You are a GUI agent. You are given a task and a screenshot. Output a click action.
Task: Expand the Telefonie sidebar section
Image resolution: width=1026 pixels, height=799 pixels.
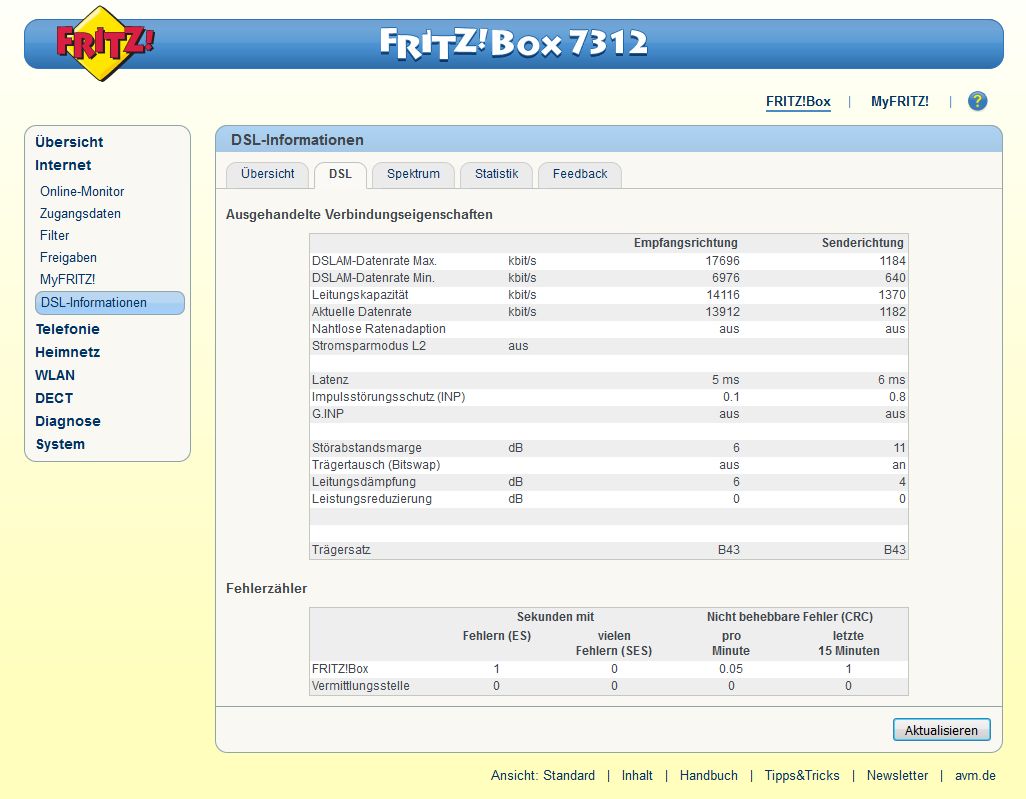[x=67, y=329]
